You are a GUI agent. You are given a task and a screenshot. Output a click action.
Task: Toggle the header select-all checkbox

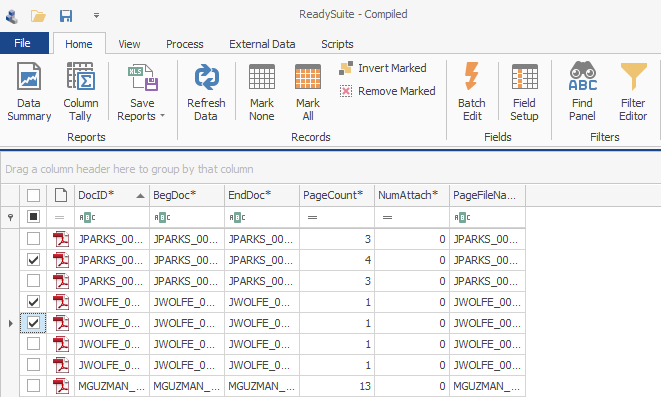tap(33, 196)
